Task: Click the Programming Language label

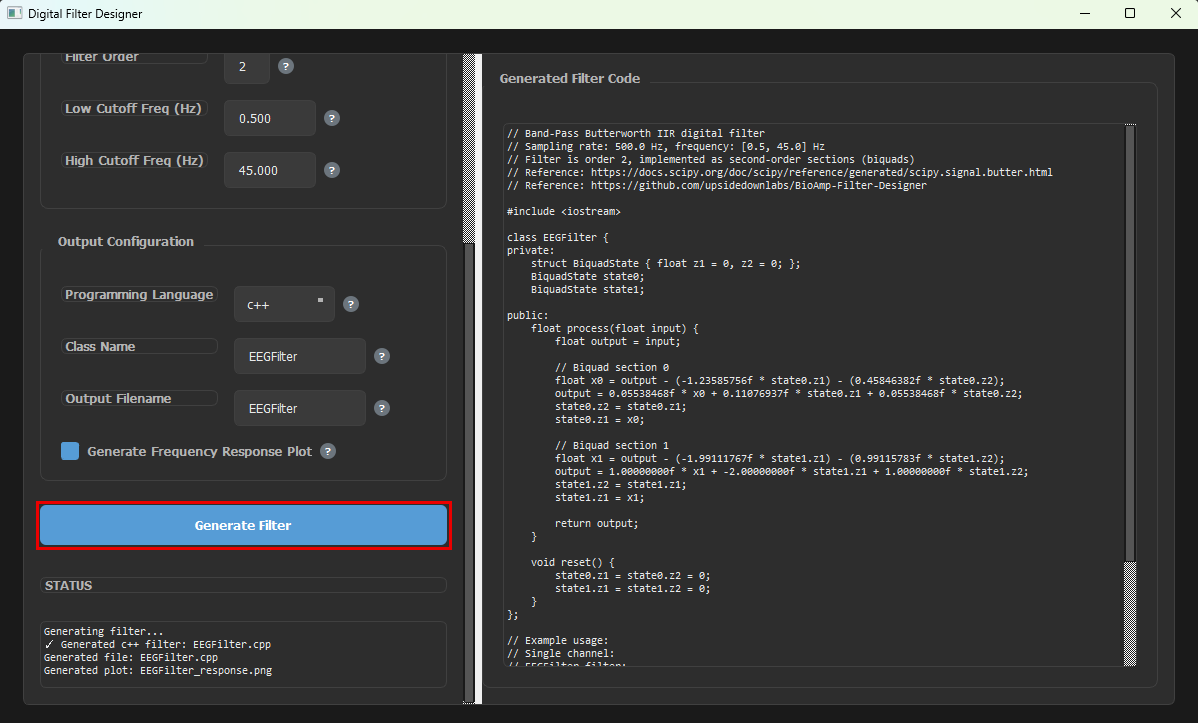Action: coord(139,295)
